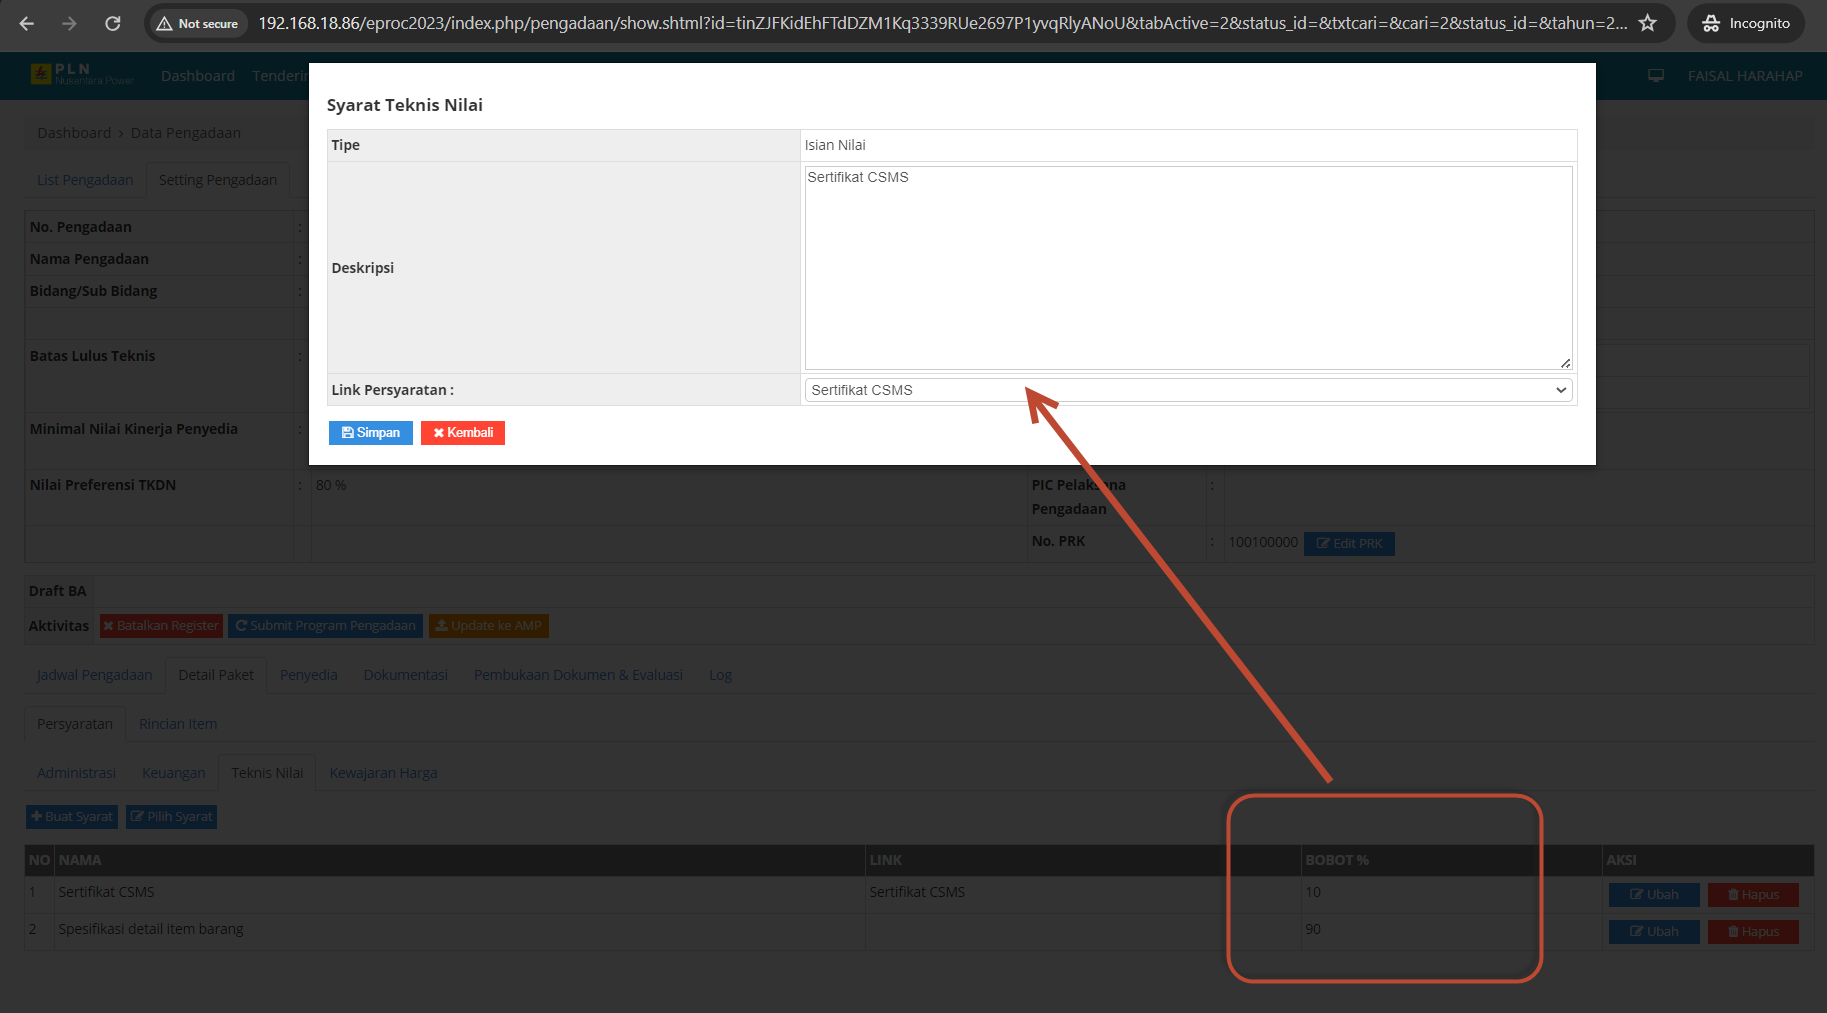
Task: Click the Edit PRK button
Action: point(1349,544)
